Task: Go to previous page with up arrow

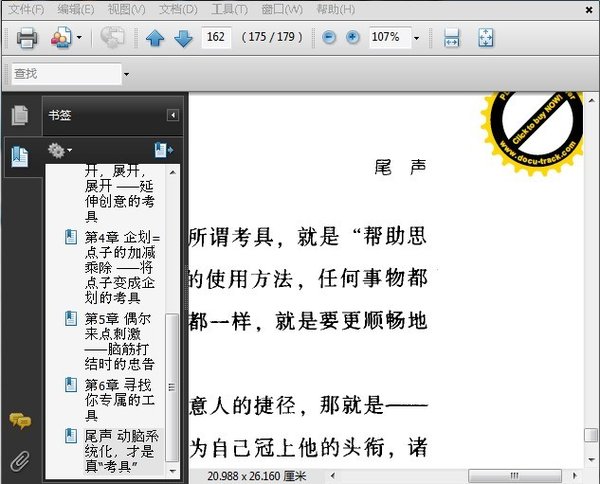Action: [x=155, y=38]
